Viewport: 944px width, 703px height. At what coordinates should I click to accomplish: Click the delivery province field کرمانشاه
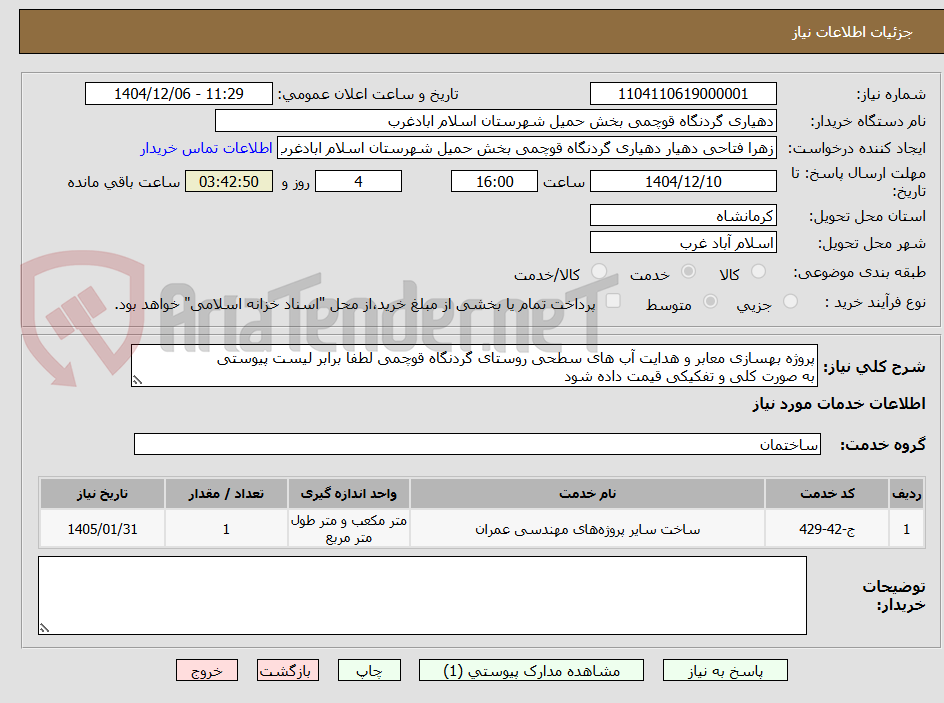tap(683, 215)
